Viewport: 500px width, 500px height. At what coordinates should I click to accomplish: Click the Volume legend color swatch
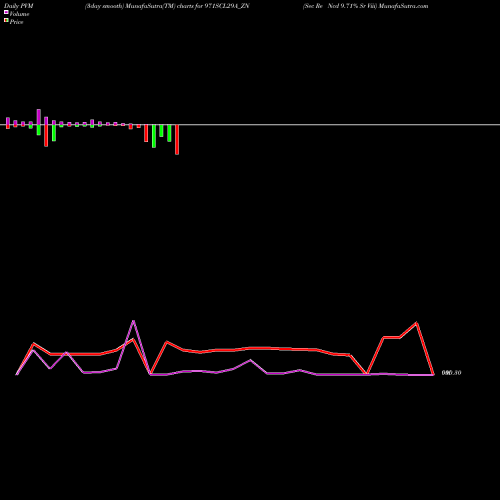click(x=6, y=12)
